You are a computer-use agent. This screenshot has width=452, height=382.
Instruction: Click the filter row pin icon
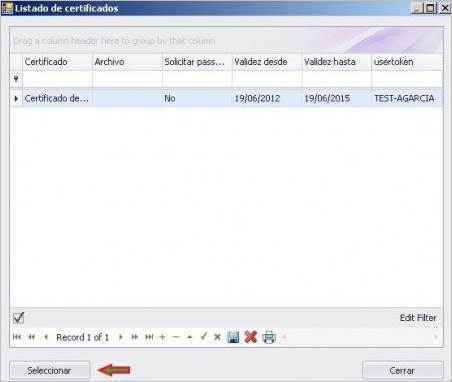point(16,79)
